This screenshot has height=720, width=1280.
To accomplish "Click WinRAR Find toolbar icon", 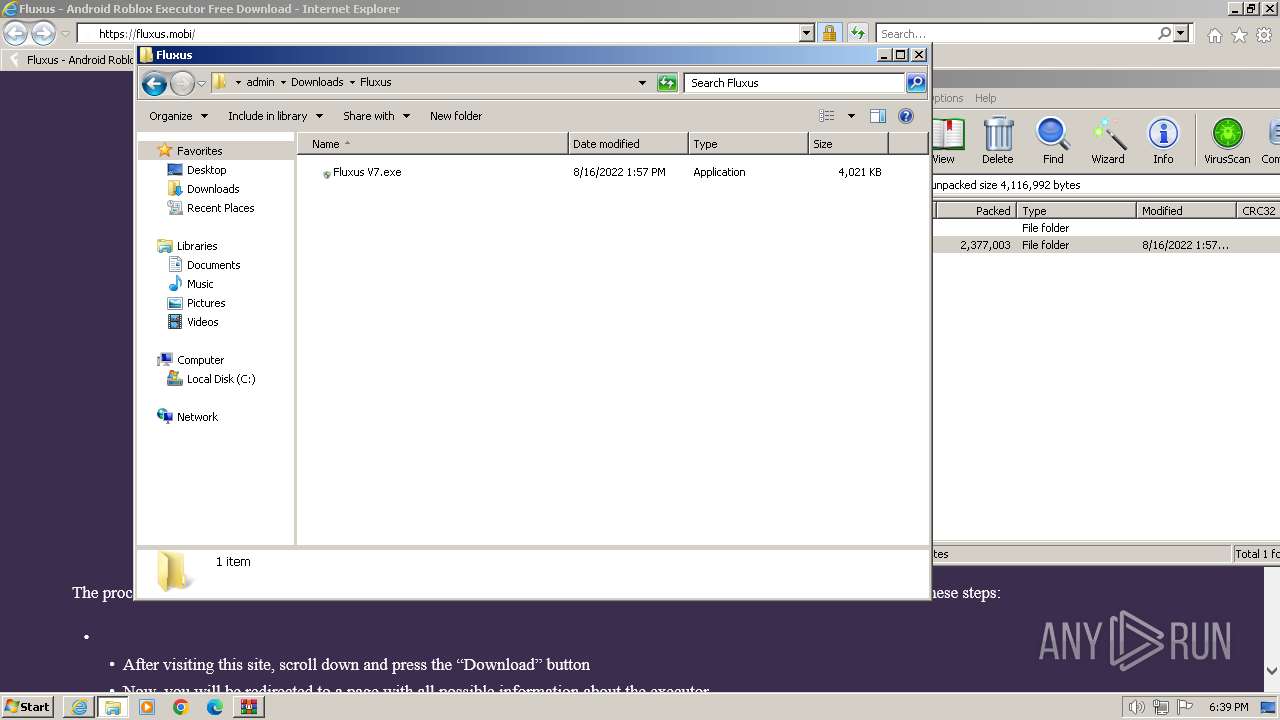I will click(1053, 141).
